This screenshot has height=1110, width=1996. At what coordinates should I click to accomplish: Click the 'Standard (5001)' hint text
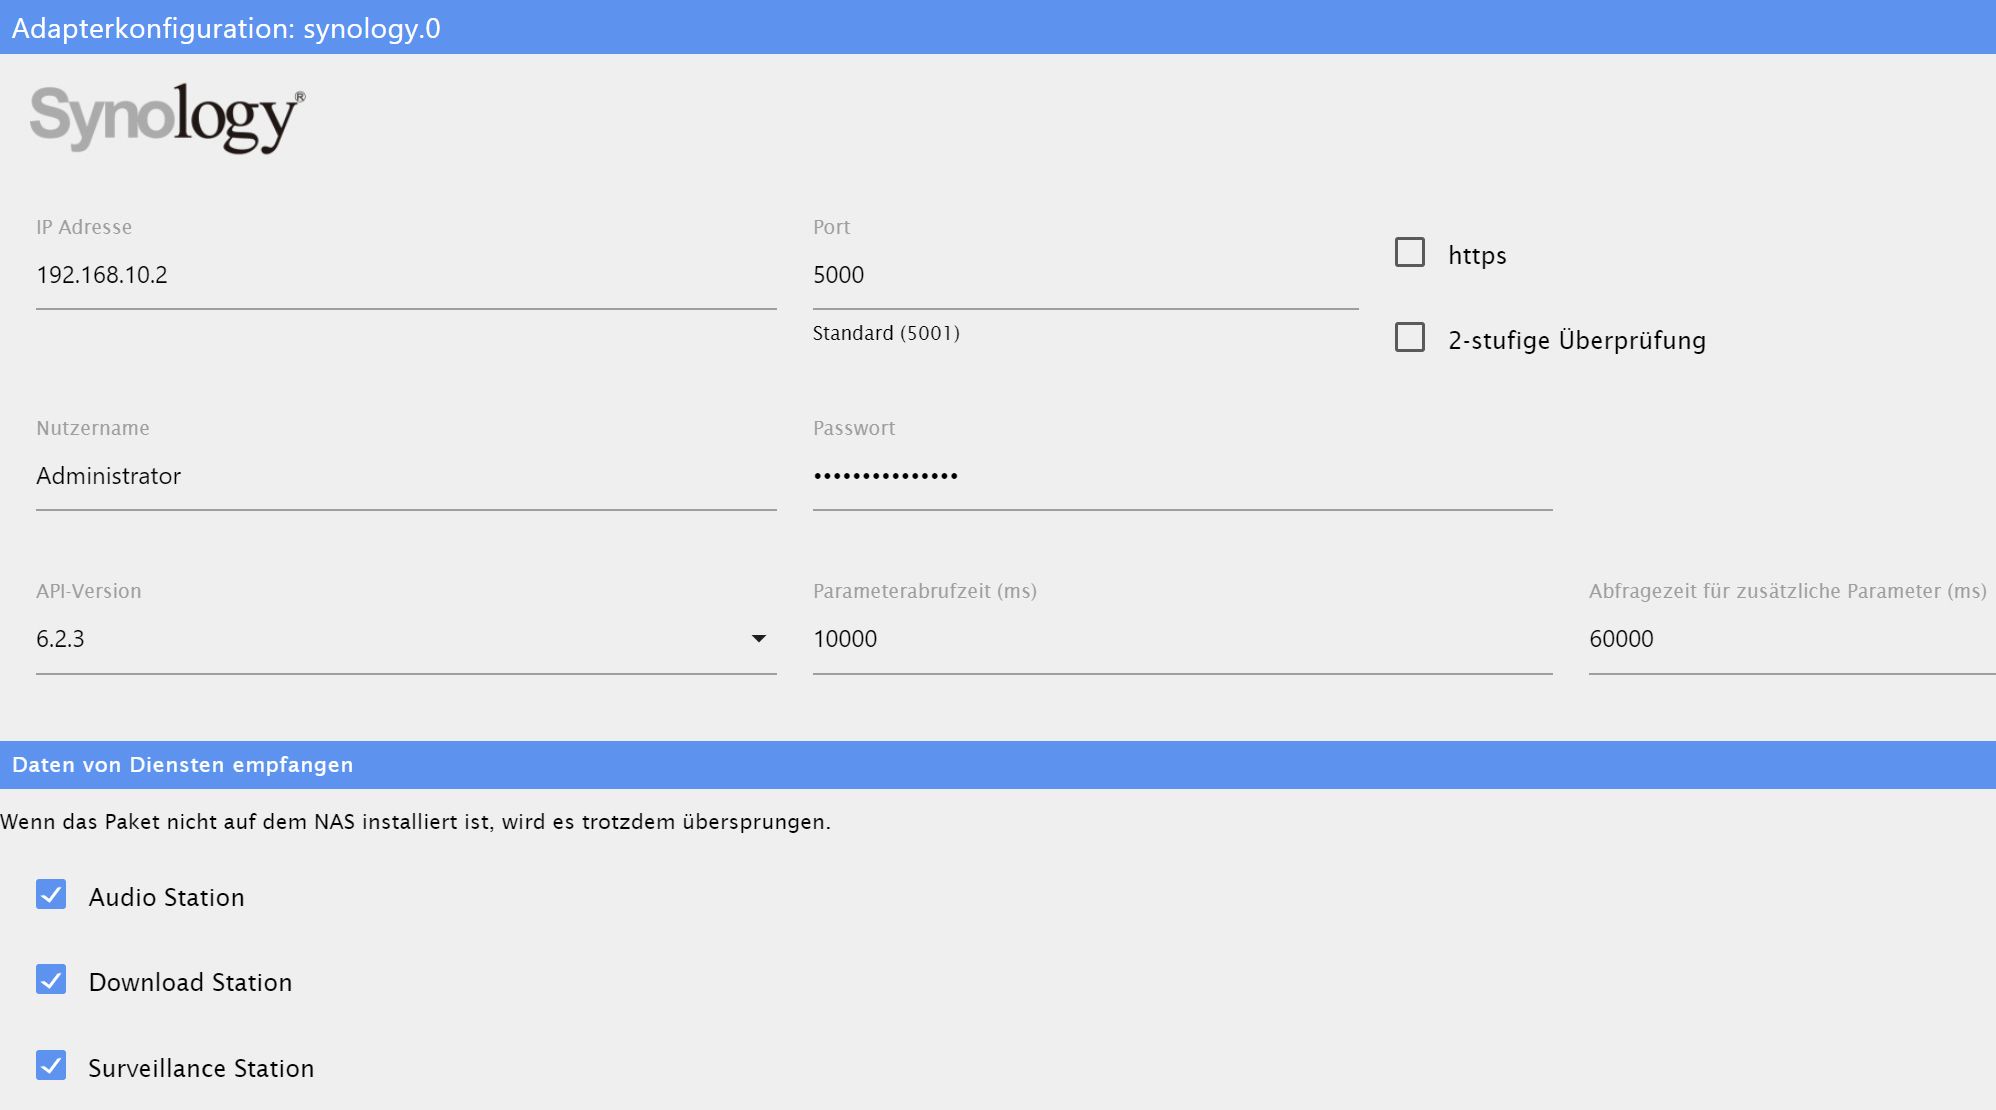click(886, 333)
